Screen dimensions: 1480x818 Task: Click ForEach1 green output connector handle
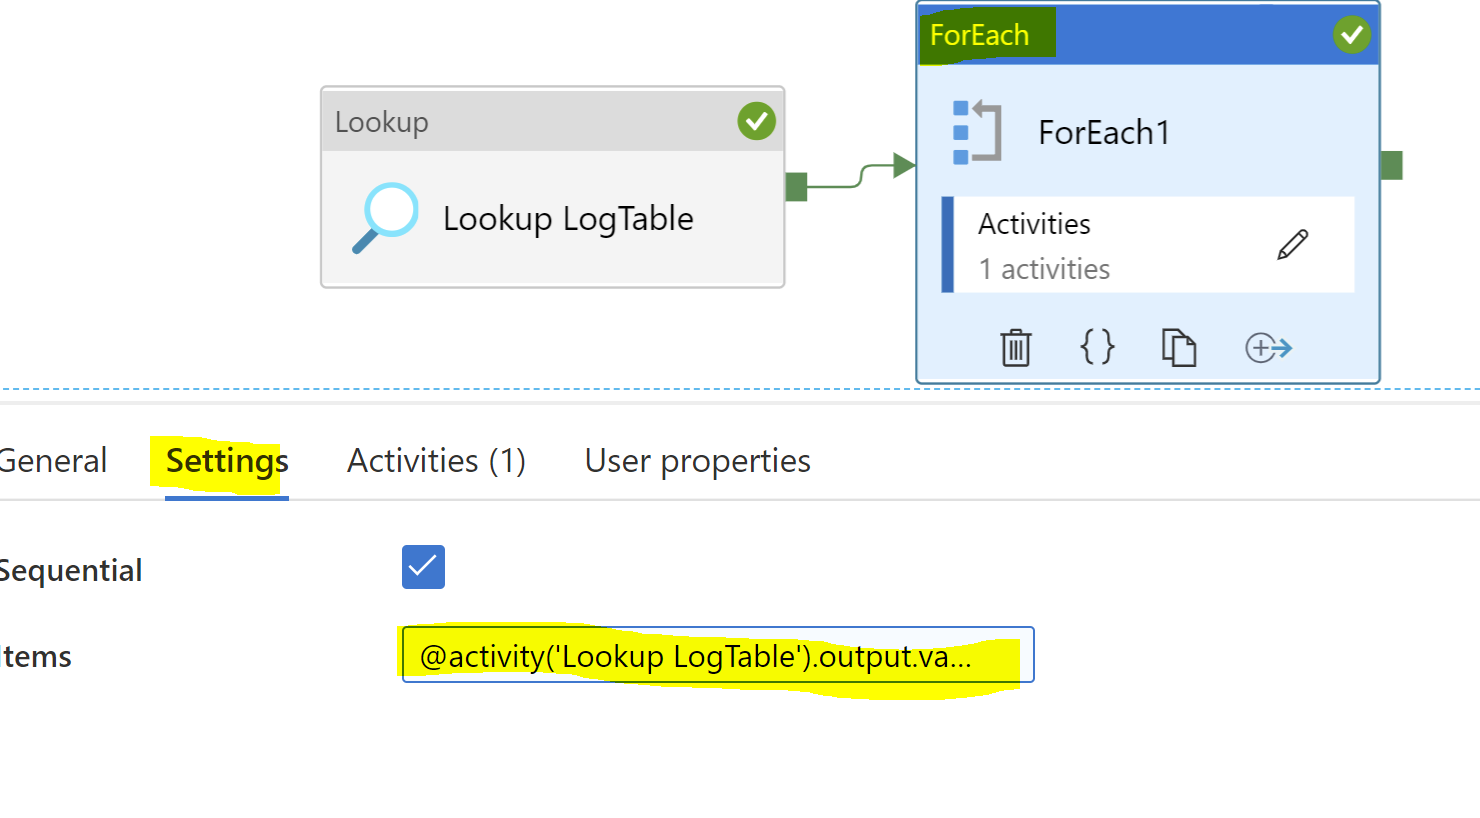click(x=1391, y=165)
